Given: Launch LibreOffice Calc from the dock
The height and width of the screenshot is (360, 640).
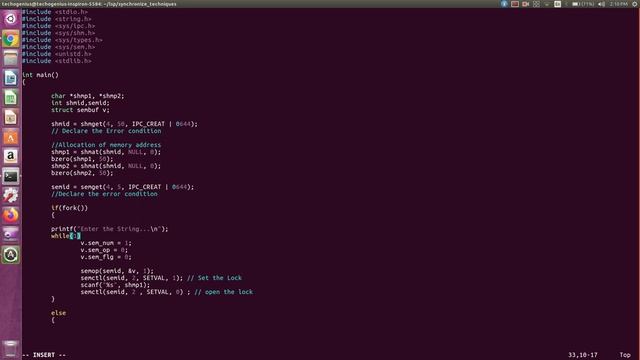Looking at the screenshot, I should click(11, 98).
